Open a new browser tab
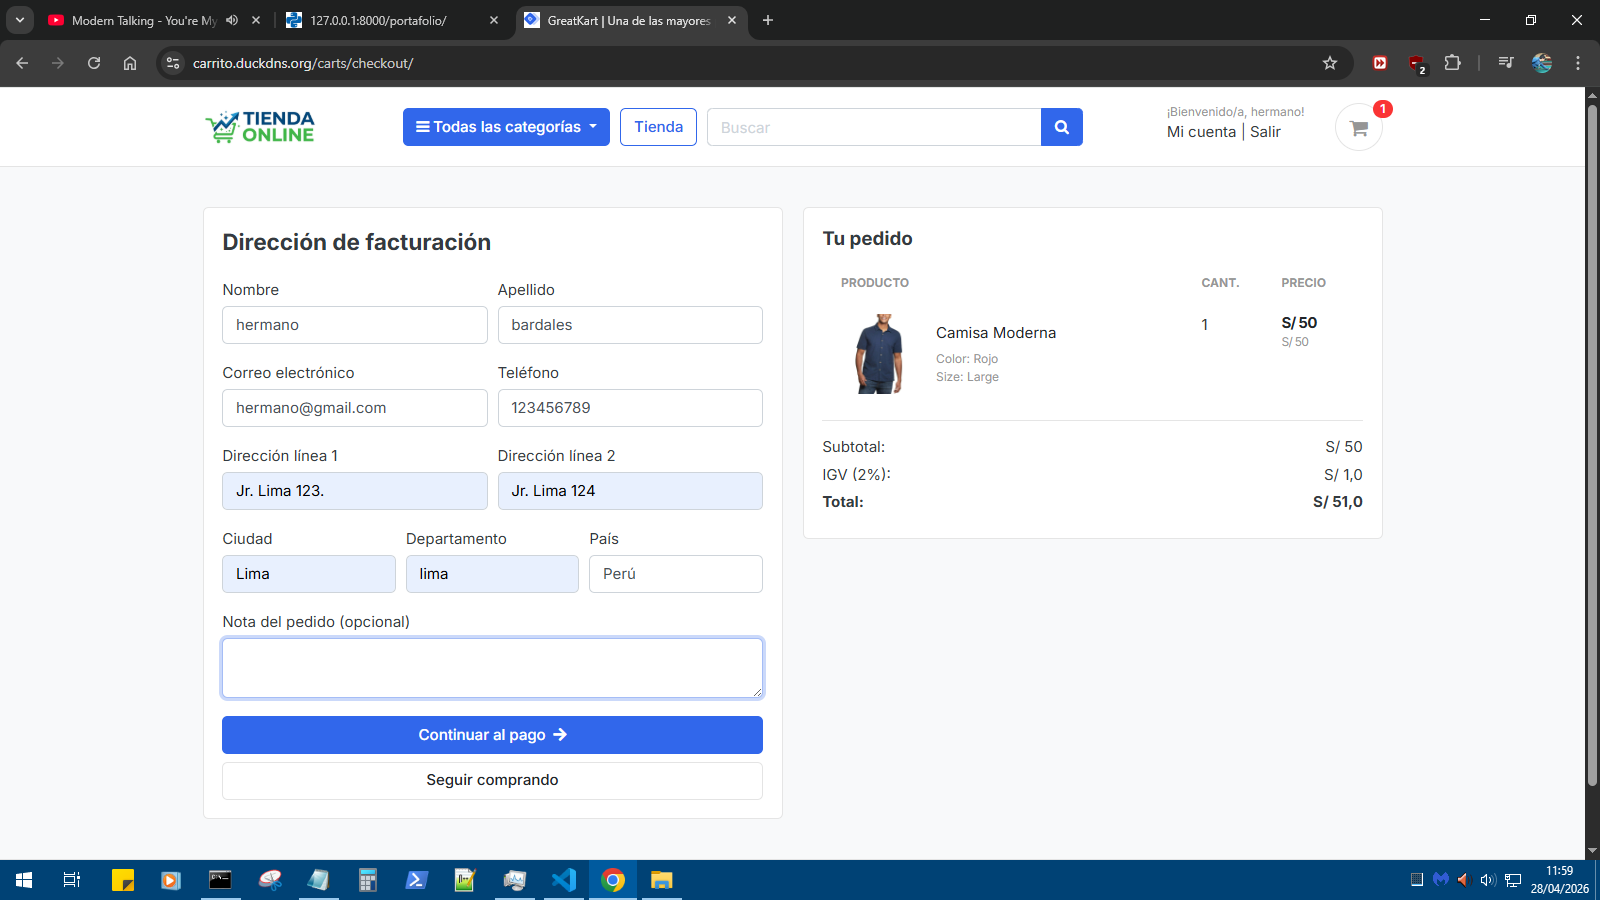Image resolution: width=1600 pixels, height=900 pixels. click(768, 20)
